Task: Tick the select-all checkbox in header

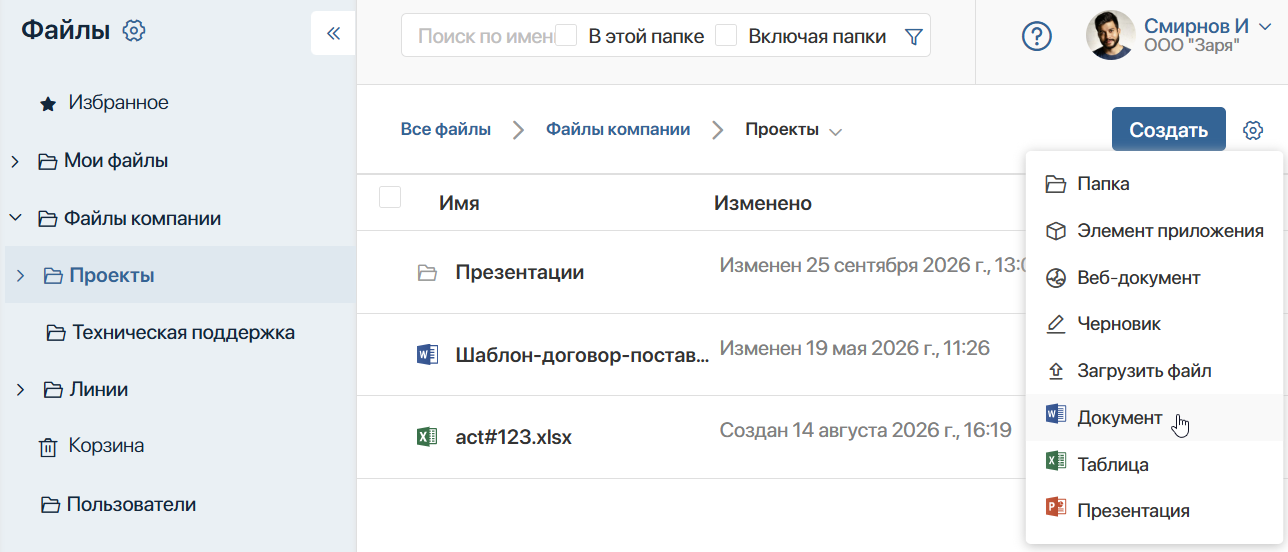Action: coord(390,197)
